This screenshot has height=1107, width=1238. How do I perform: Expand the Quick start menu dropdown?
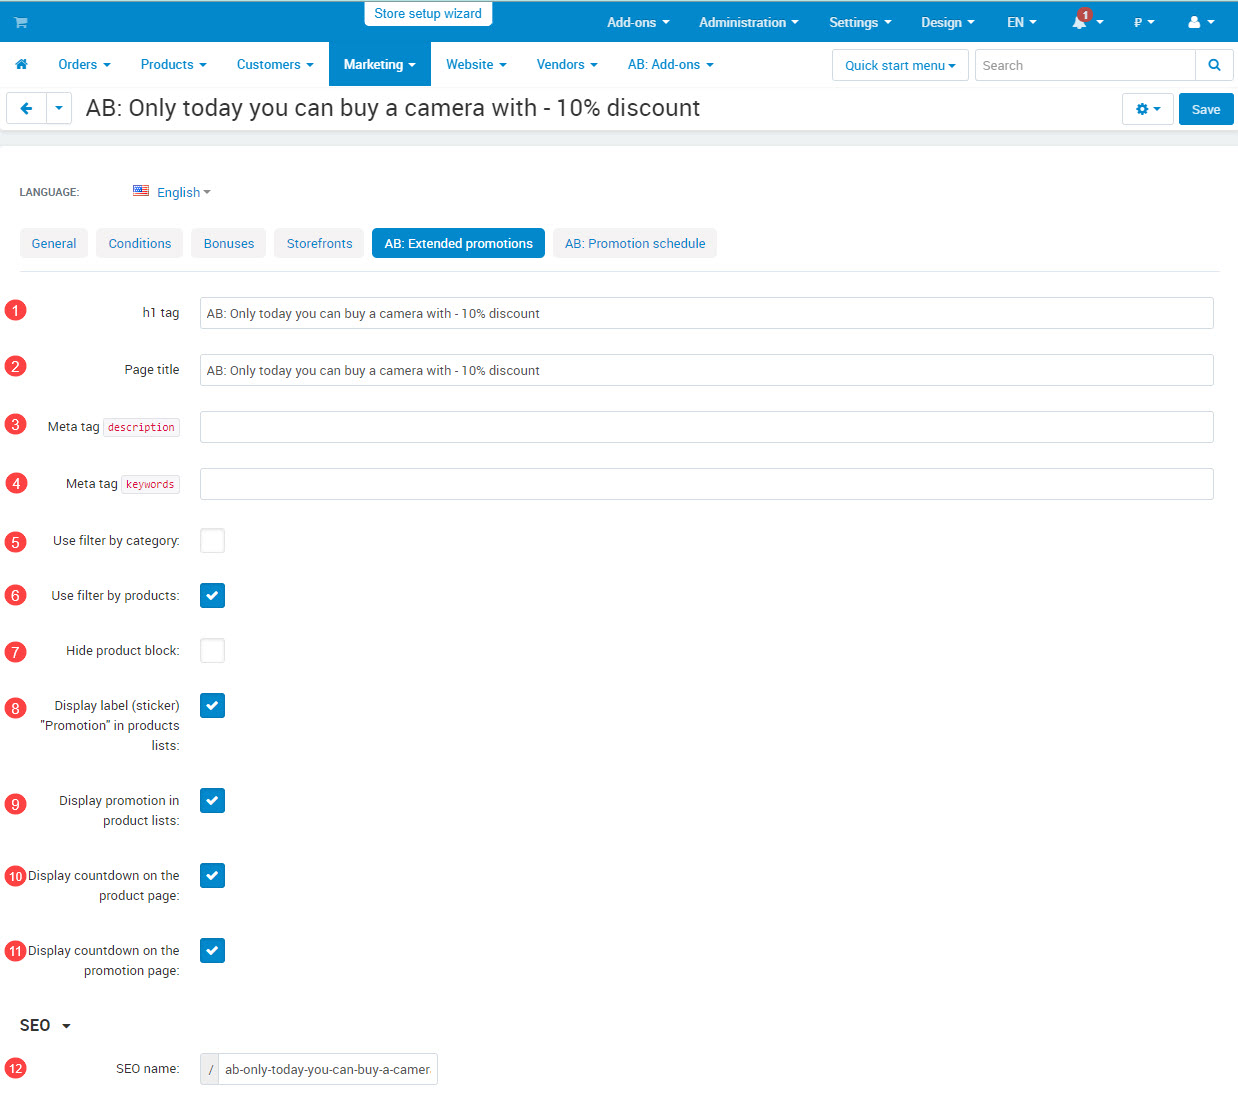point(899,65)
